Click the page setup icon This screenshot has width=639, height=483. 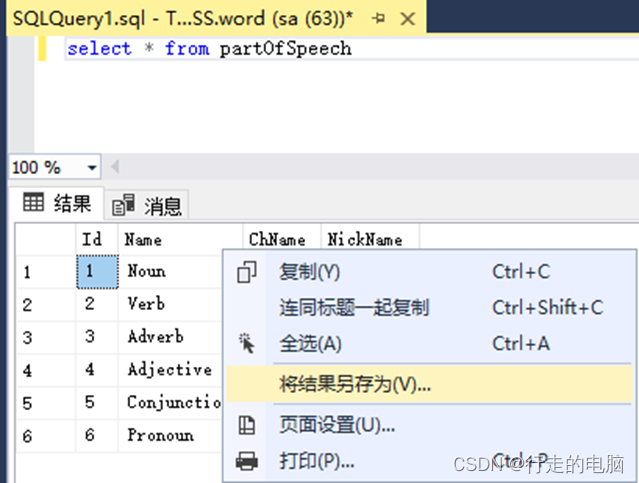pyautogui.click(x=247, y=425)
